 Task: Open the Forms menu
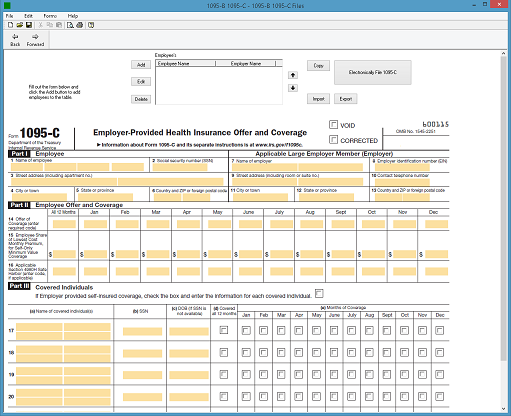pyautogui.click(x=50, y=16)
